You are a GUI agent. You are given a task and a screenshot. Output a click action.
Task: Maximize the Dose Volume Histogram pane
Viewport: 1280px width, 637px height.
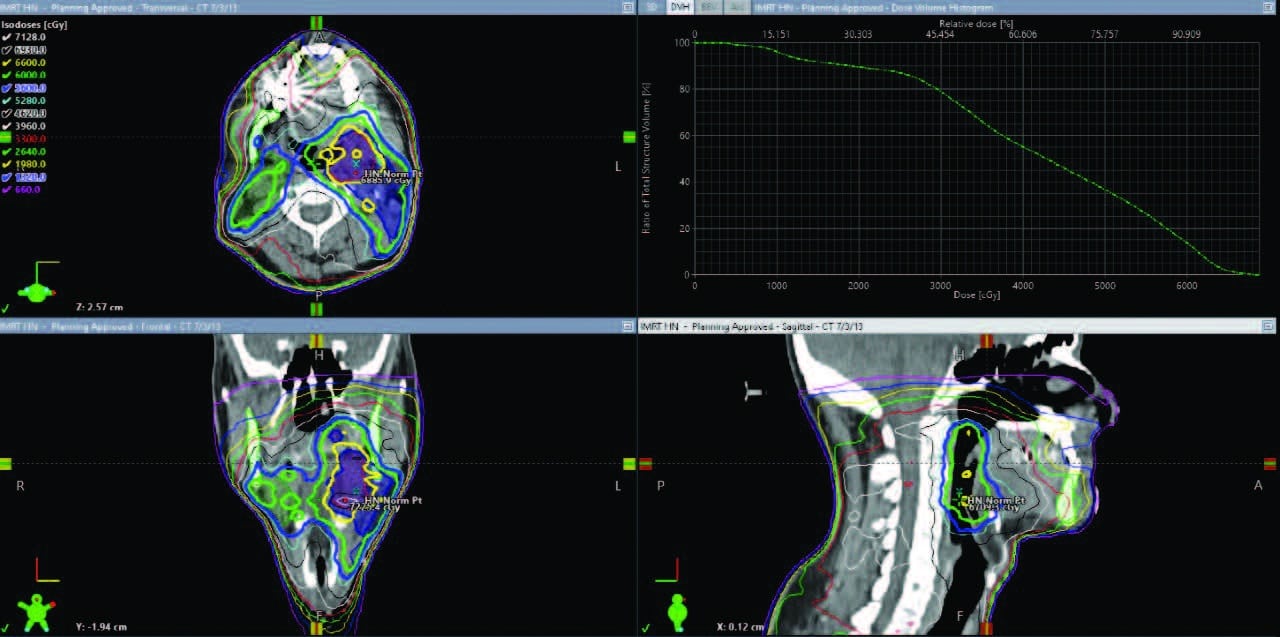click(x=1268, y=7)
